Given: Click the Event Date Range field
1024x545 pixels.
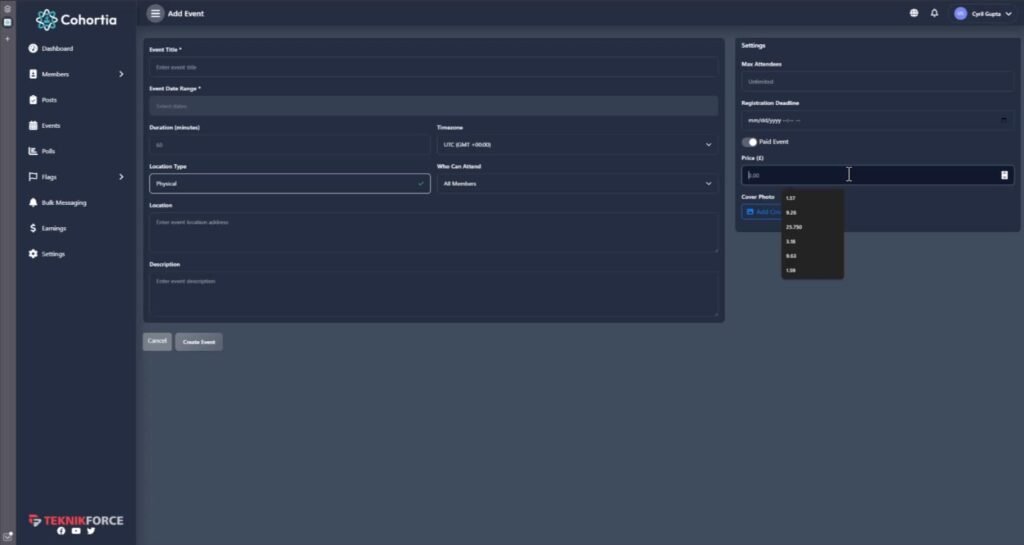Looking at the screenshot, I should [x=434, y=106].
